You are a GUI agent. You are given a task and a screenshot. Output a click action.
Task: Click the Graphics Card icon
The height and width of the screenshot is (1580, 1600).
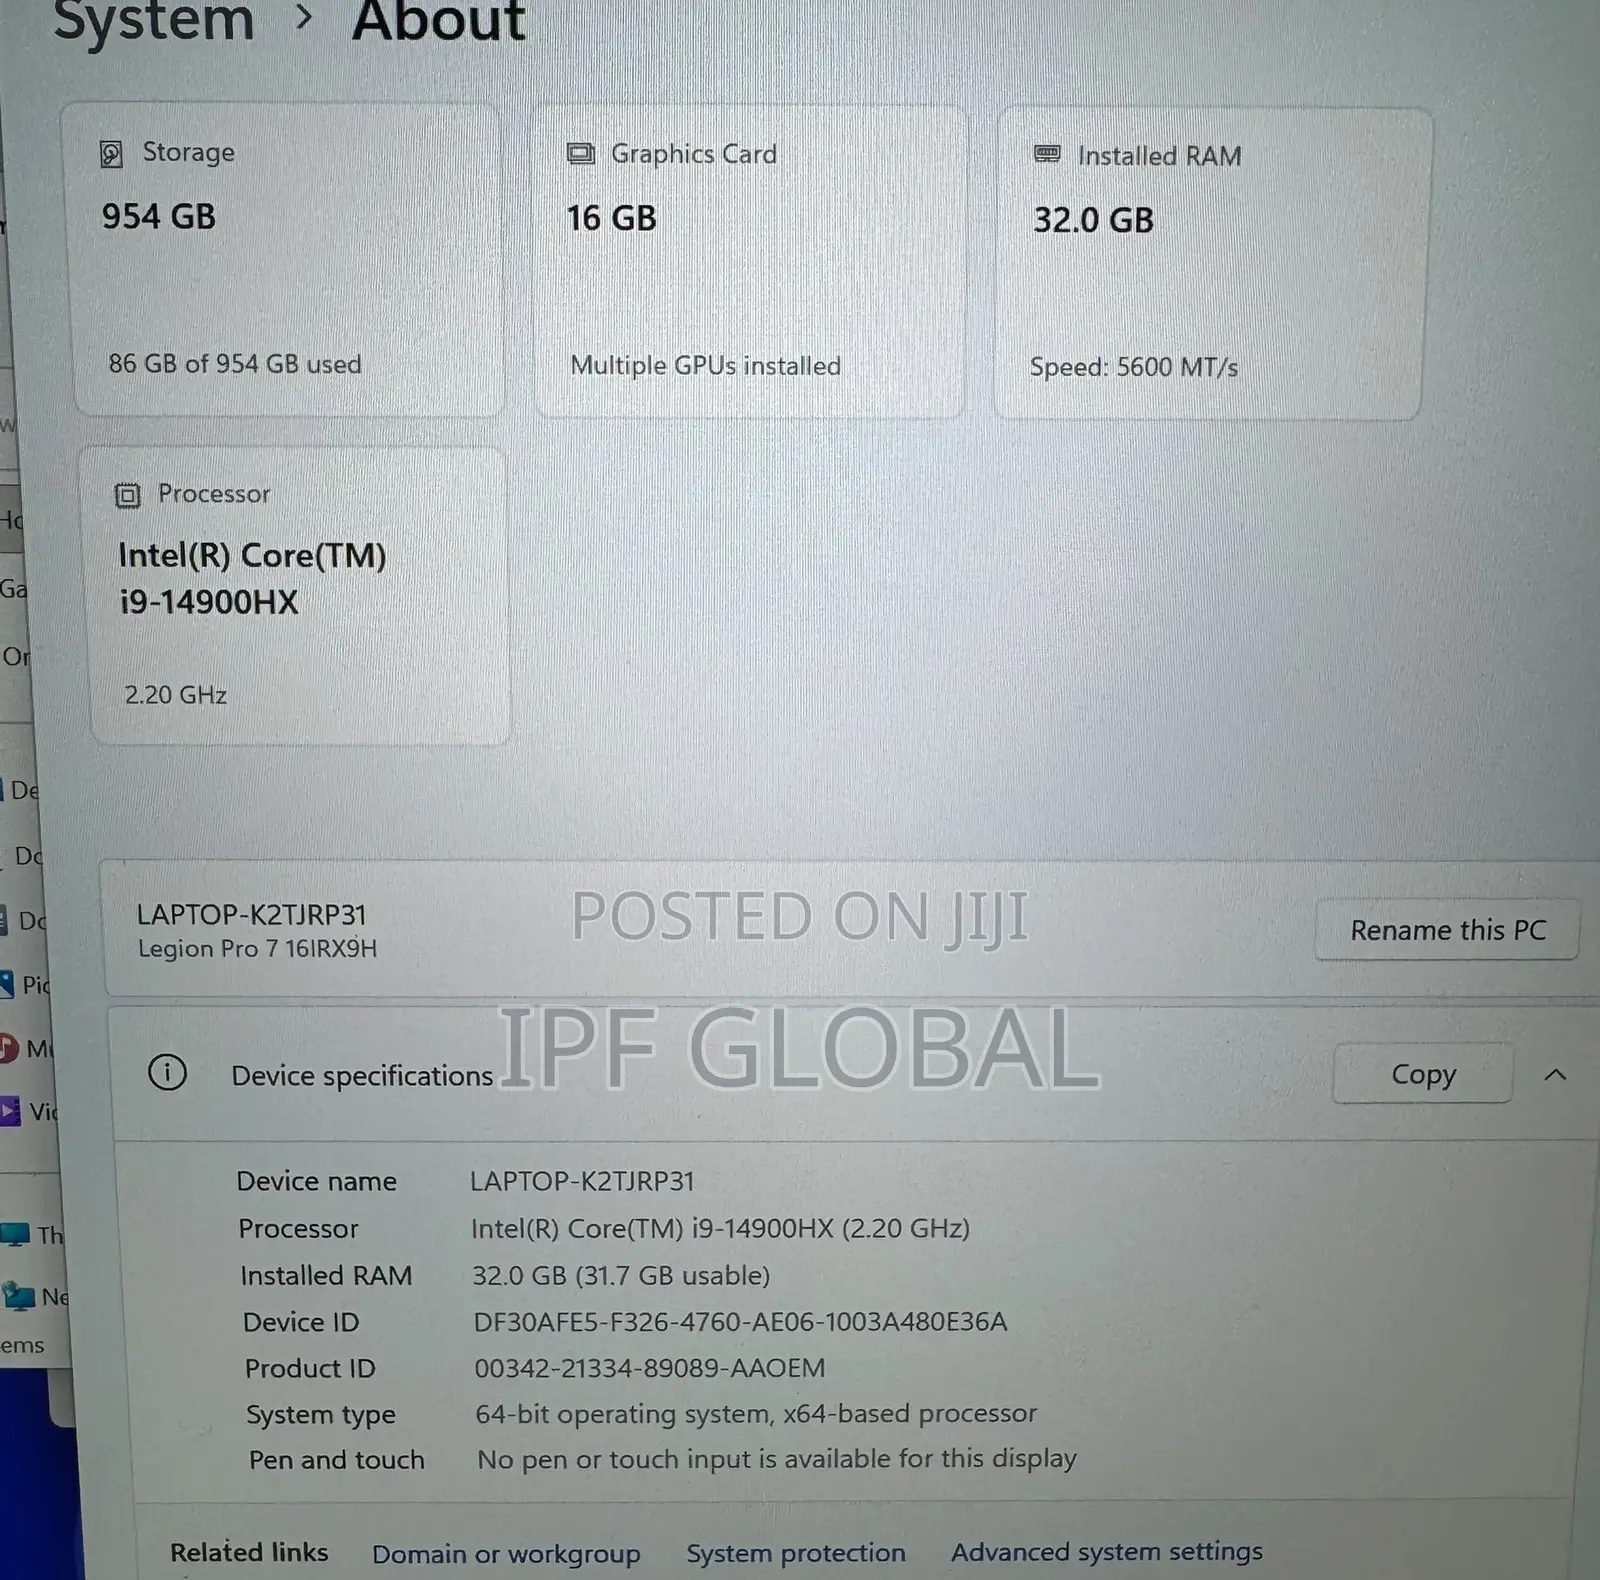581,154
